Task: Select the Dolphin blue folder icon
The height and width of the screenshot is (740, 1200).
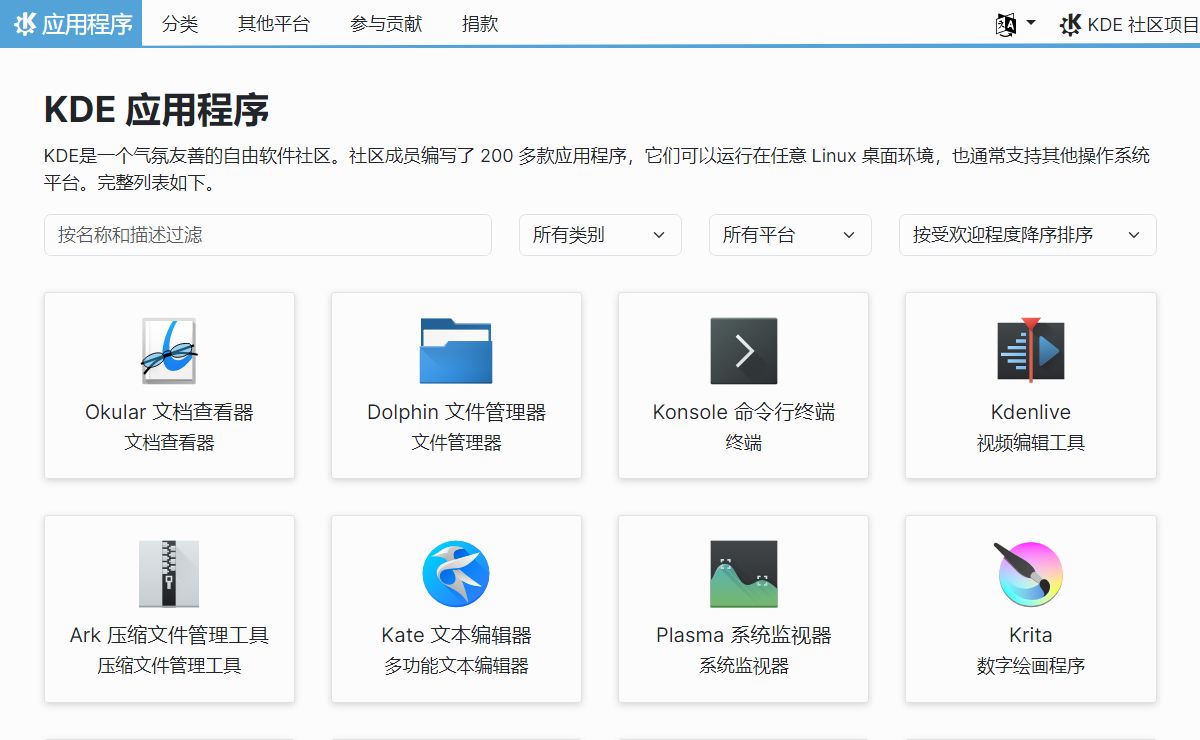Action: point(456,351)
